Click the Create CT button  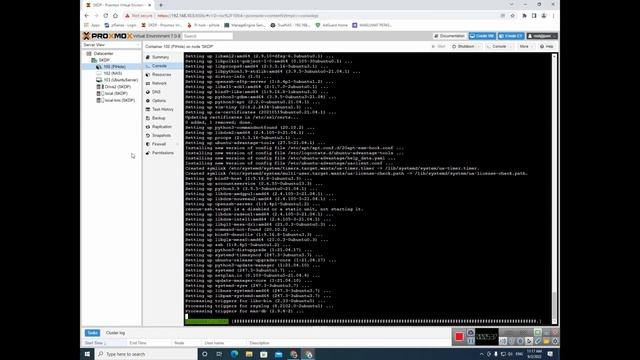[x=511, y=36]
